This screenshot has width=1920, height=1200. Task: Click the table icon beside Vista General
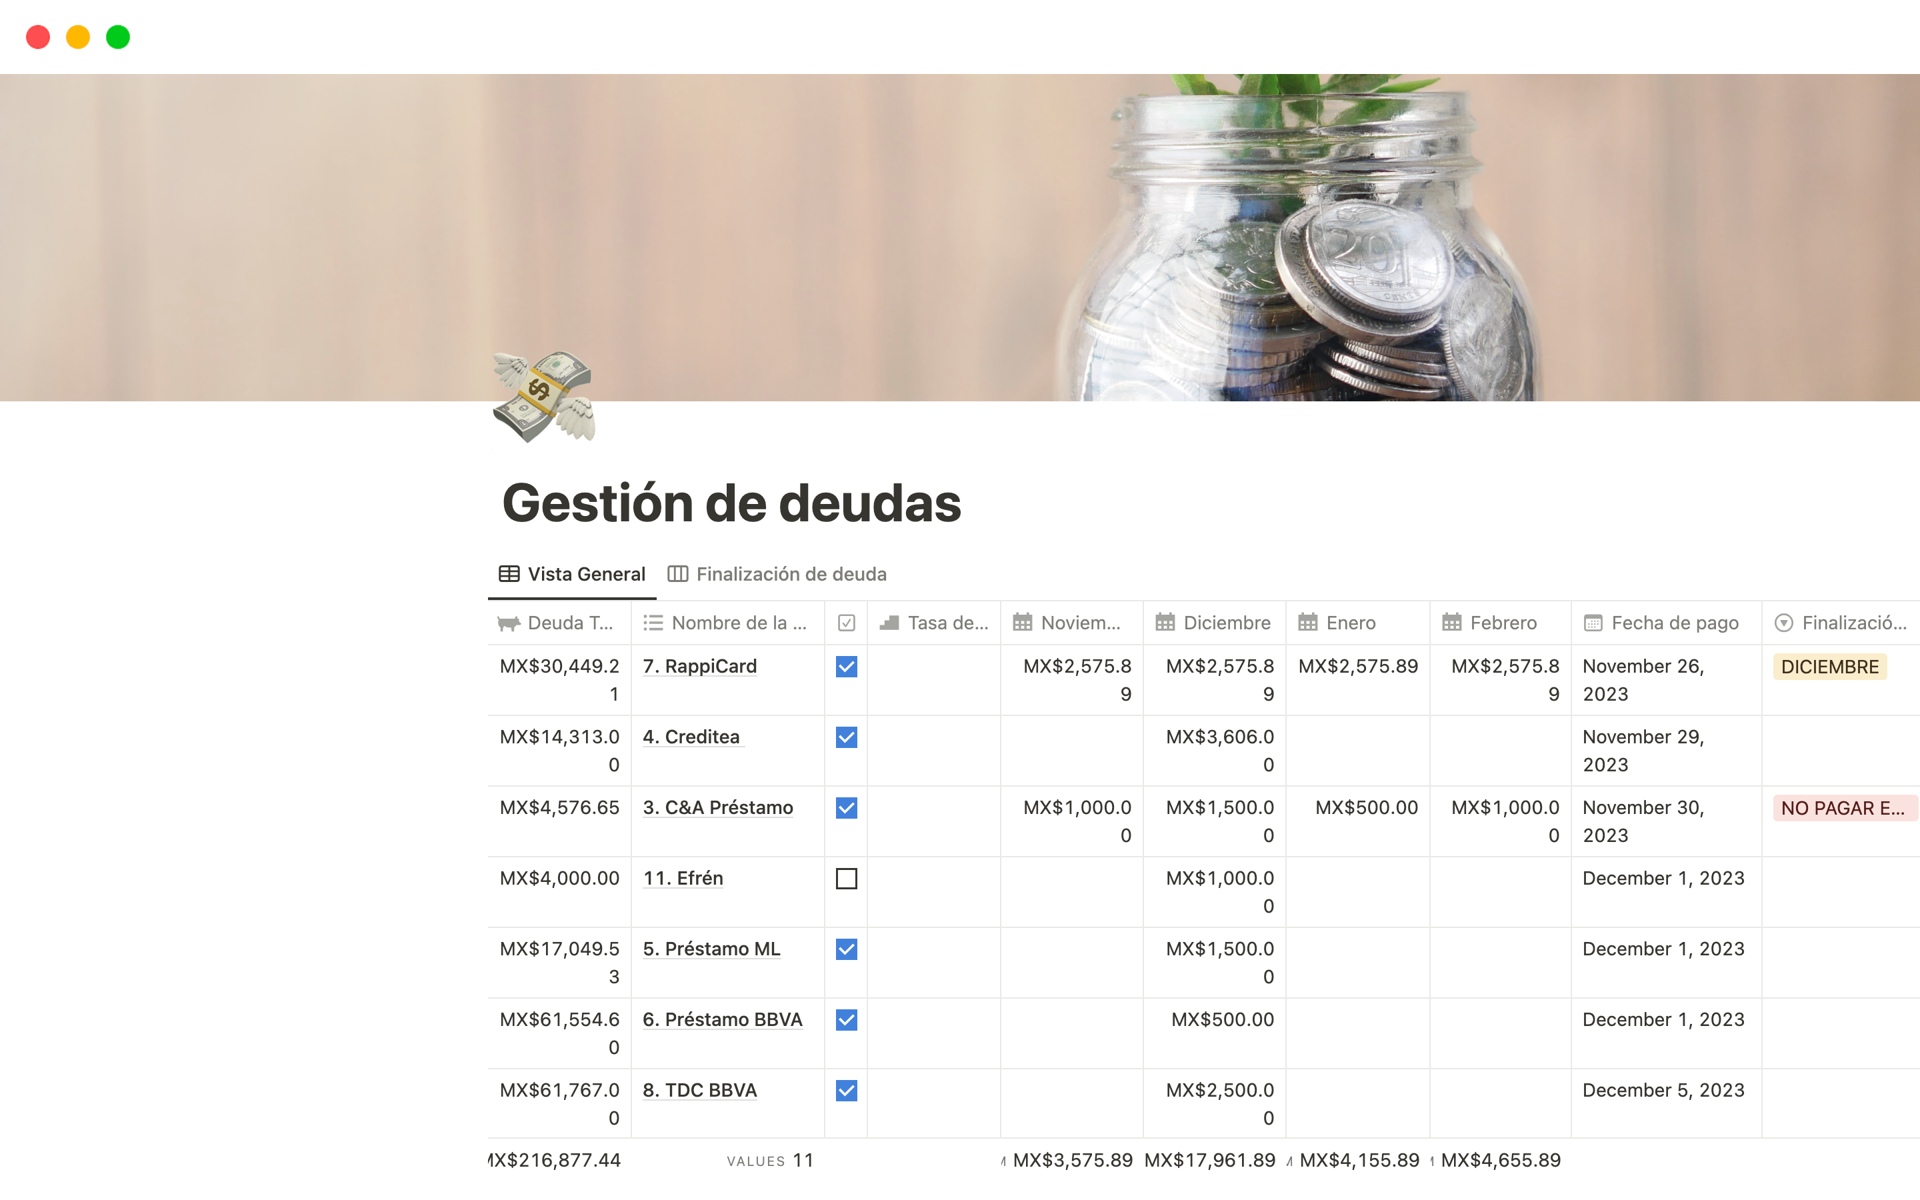click(510, 573)
